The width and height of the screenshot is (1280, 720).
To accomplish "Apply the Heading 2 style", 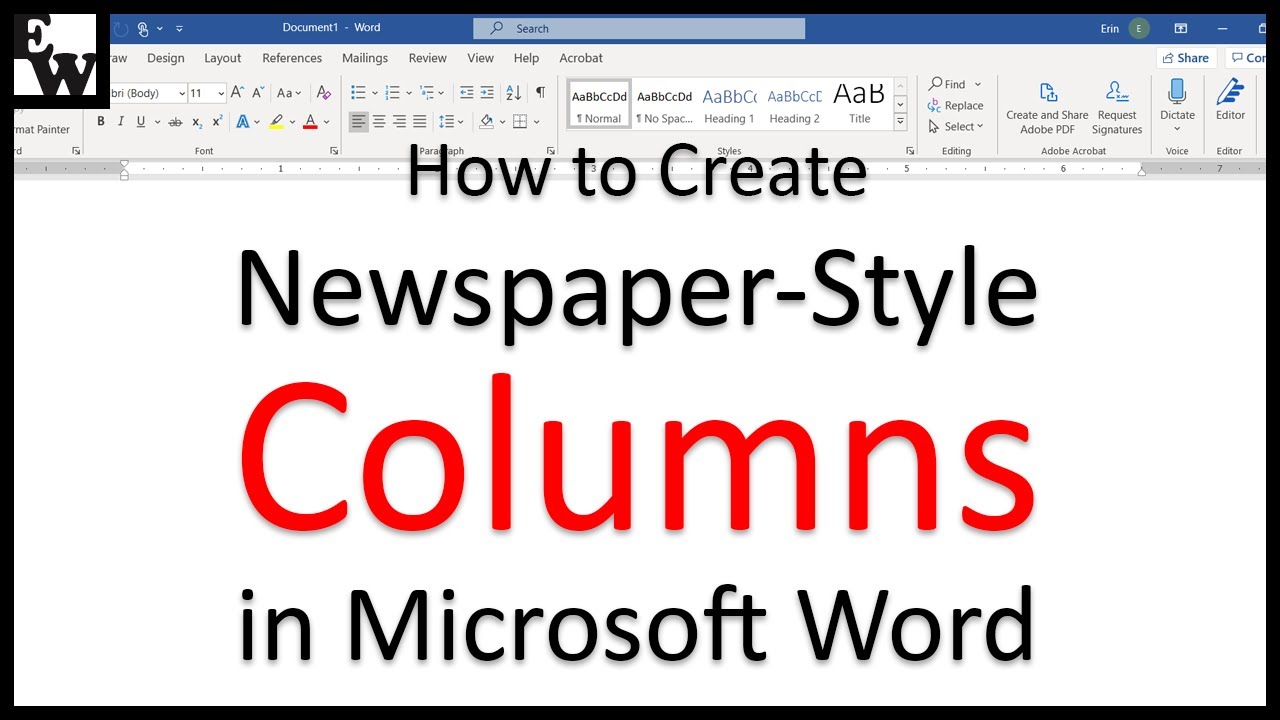I will coord(794,105).
